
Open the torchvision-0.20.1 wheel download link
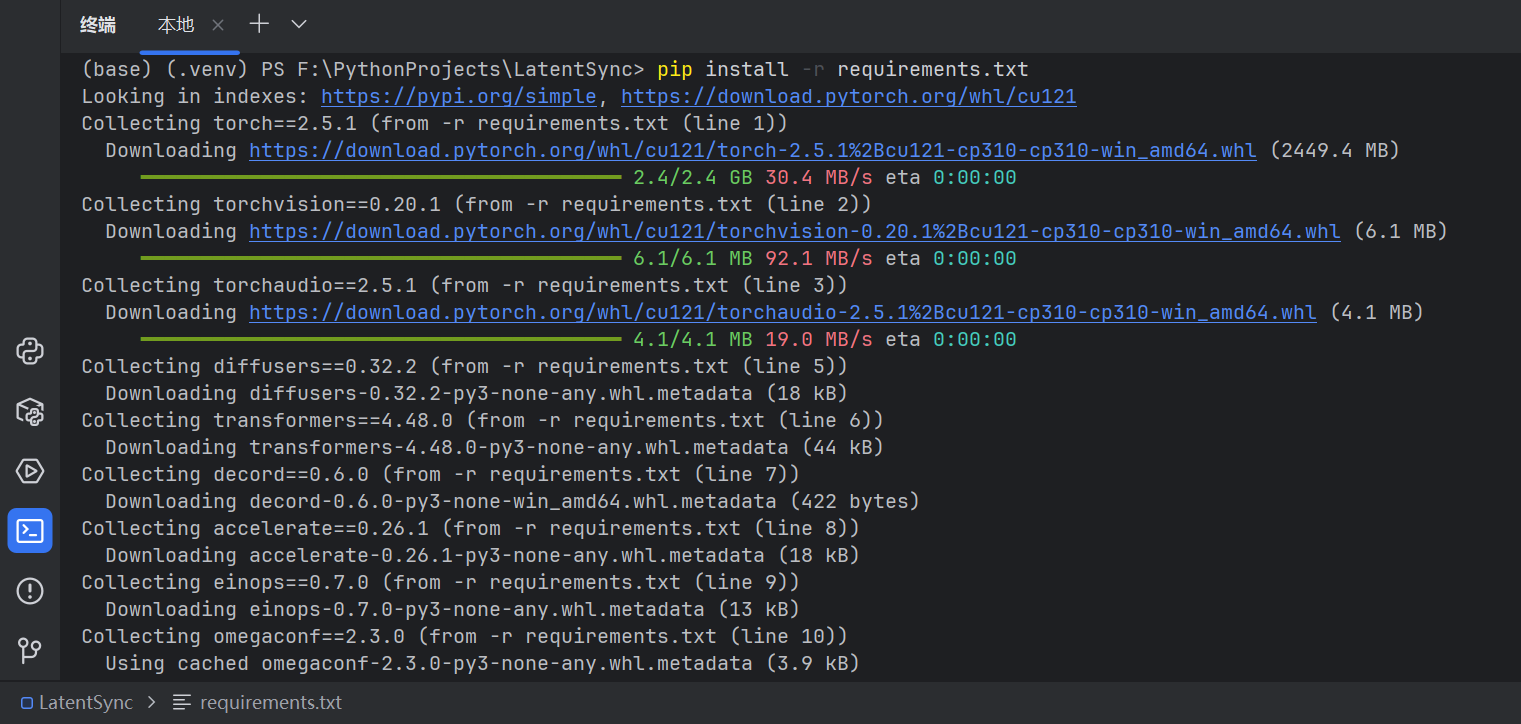tap(795, 232)
